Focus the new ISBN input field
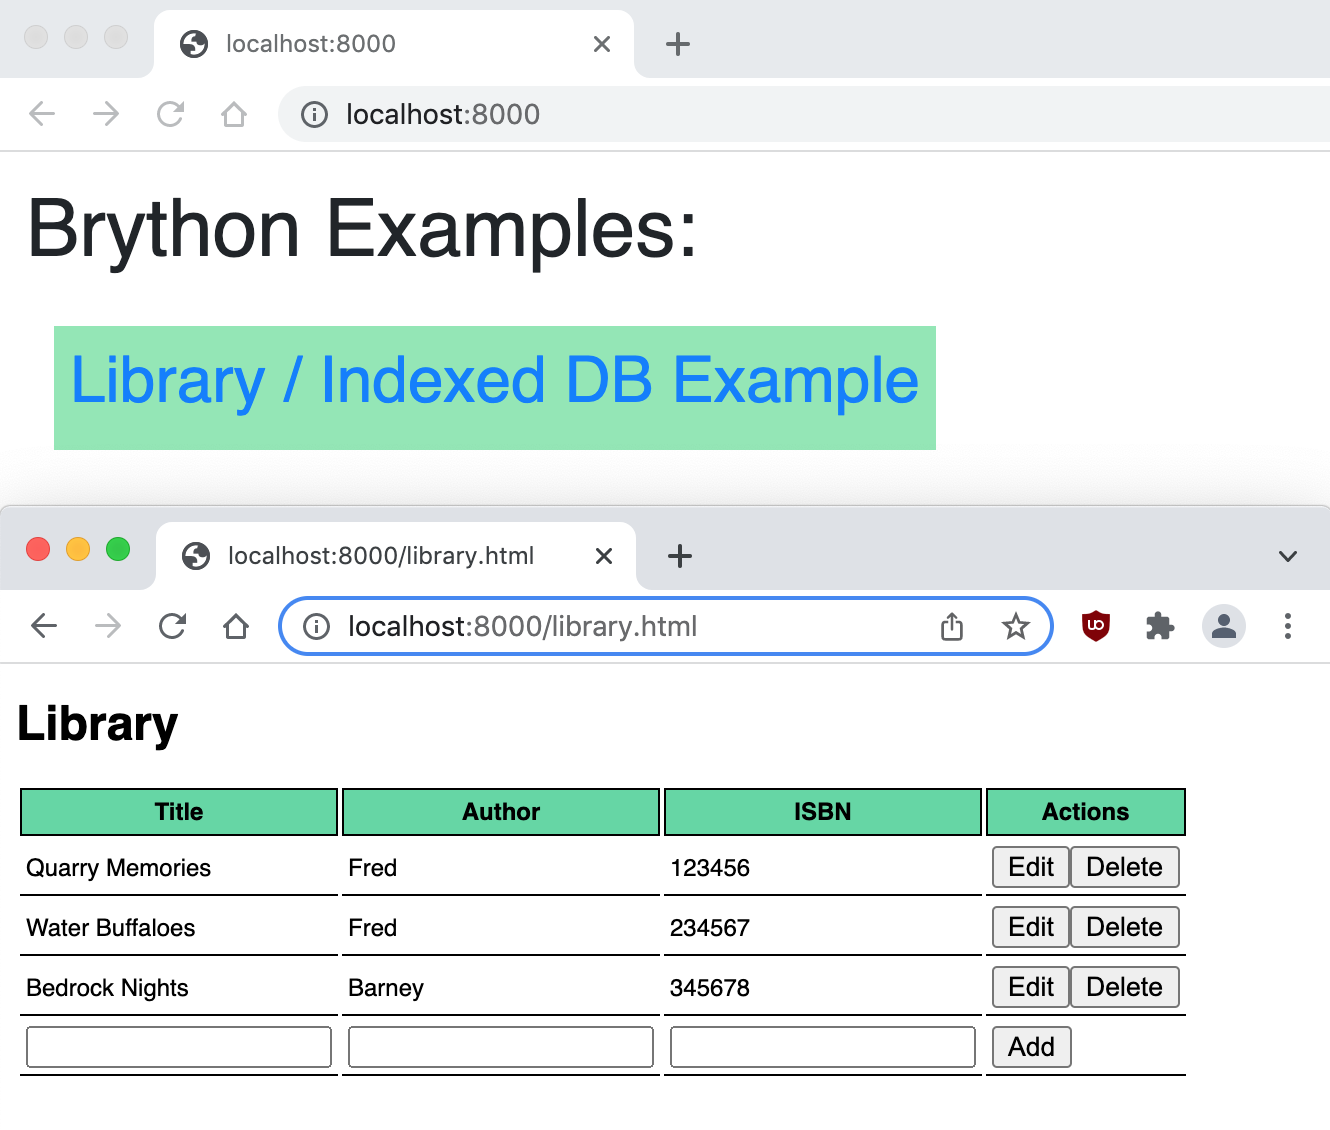Viewport: 1330px width, 1130px height. (x=823, y=1047)
